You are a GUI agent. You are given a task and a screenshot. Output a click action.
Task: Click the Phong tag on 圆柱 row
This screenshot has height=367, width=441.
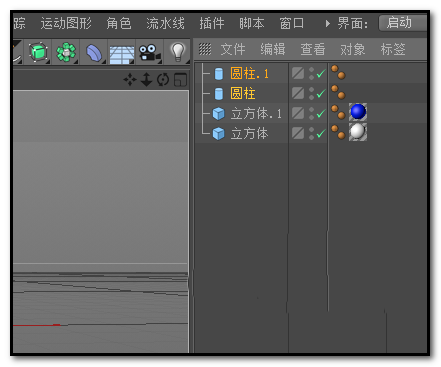coord(338,92)
